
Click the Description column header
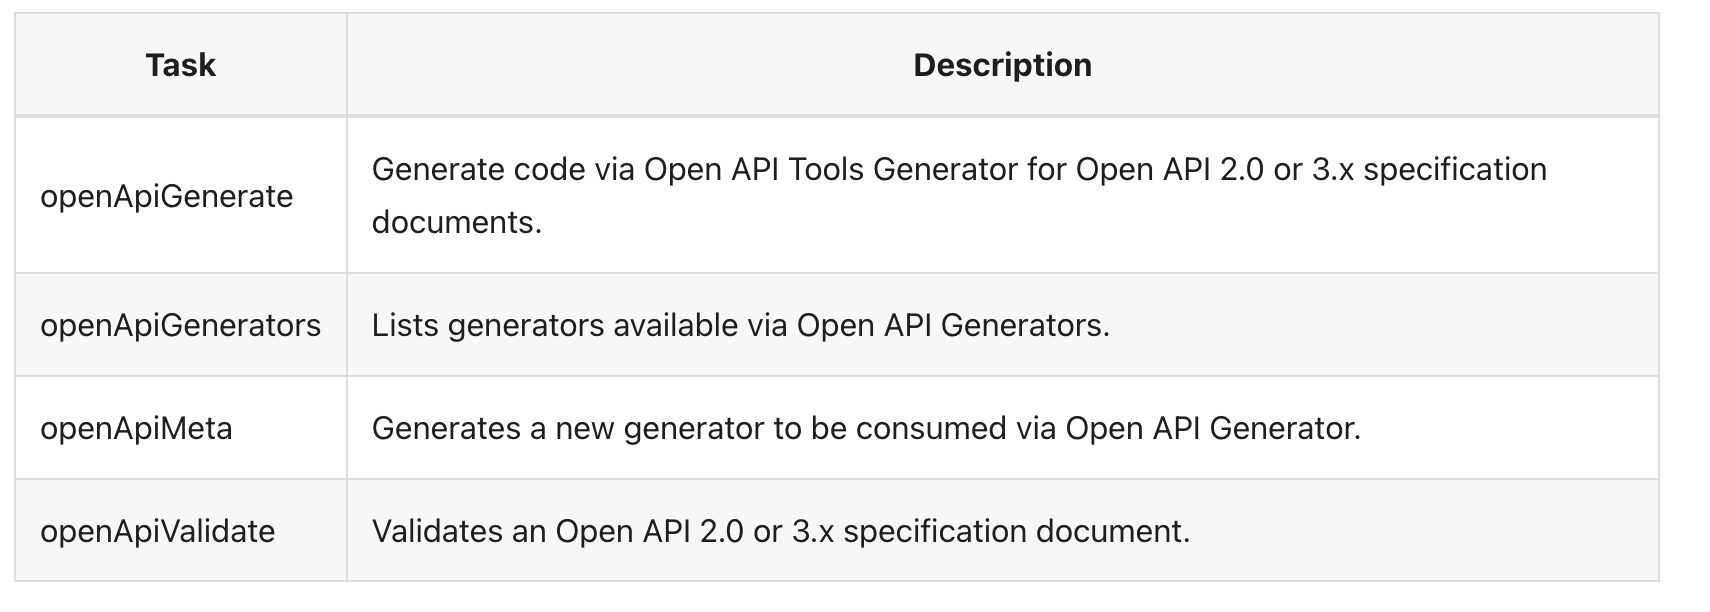tap(1002, 65)
